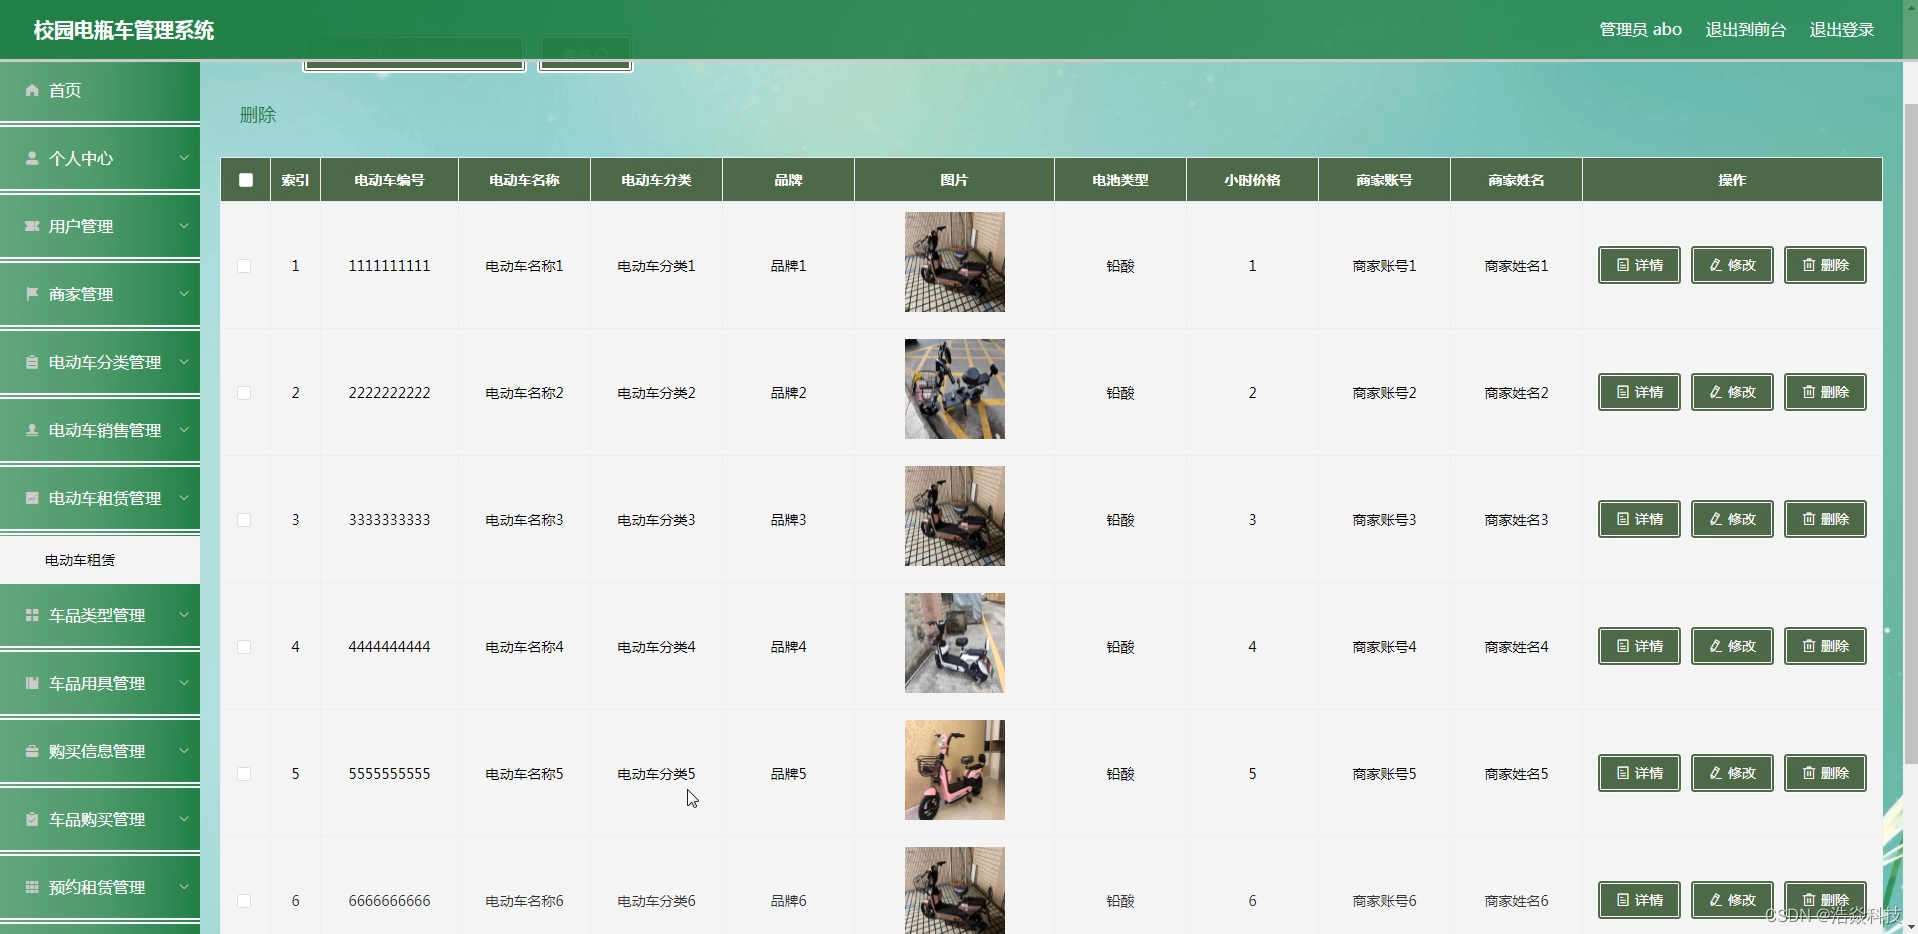Click the 用户管理 sidebar icon
Image resolution: width=1918 pixels, height=934 pixels.
[31, 226]
